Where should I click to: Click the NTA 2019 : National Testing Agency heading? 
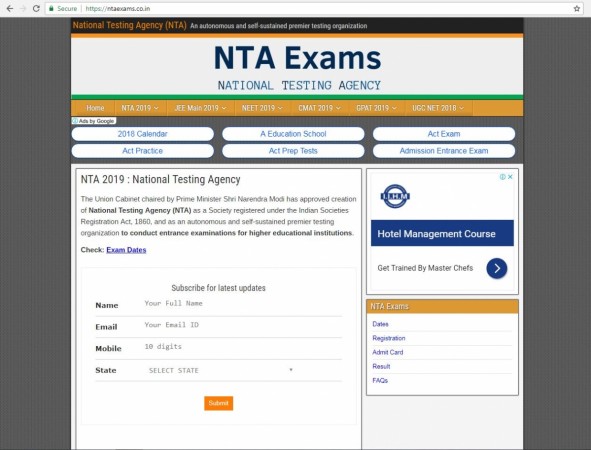161,179
